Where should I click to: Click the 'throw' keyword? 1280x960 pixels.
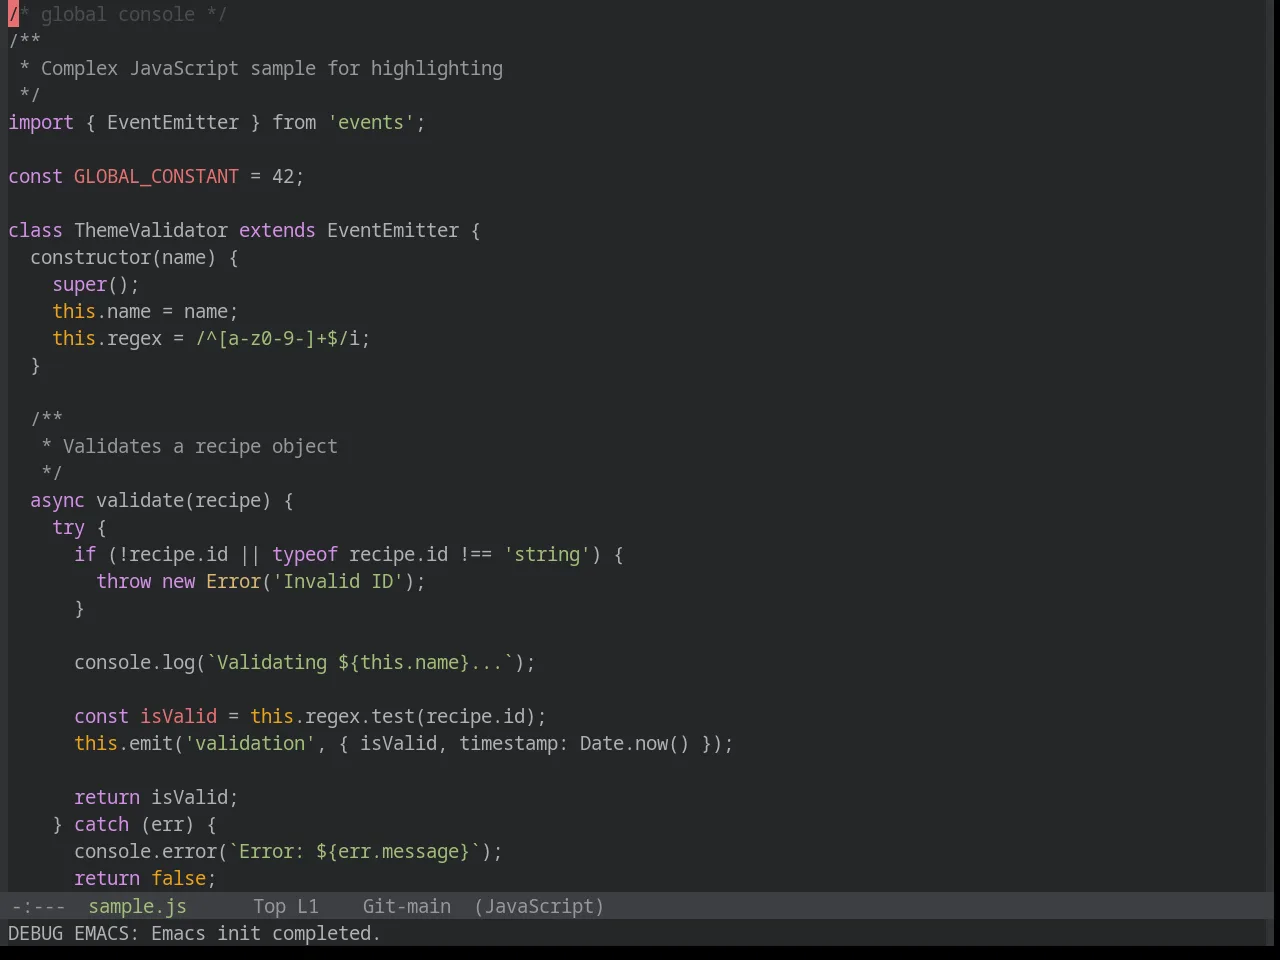pos(123,581)
